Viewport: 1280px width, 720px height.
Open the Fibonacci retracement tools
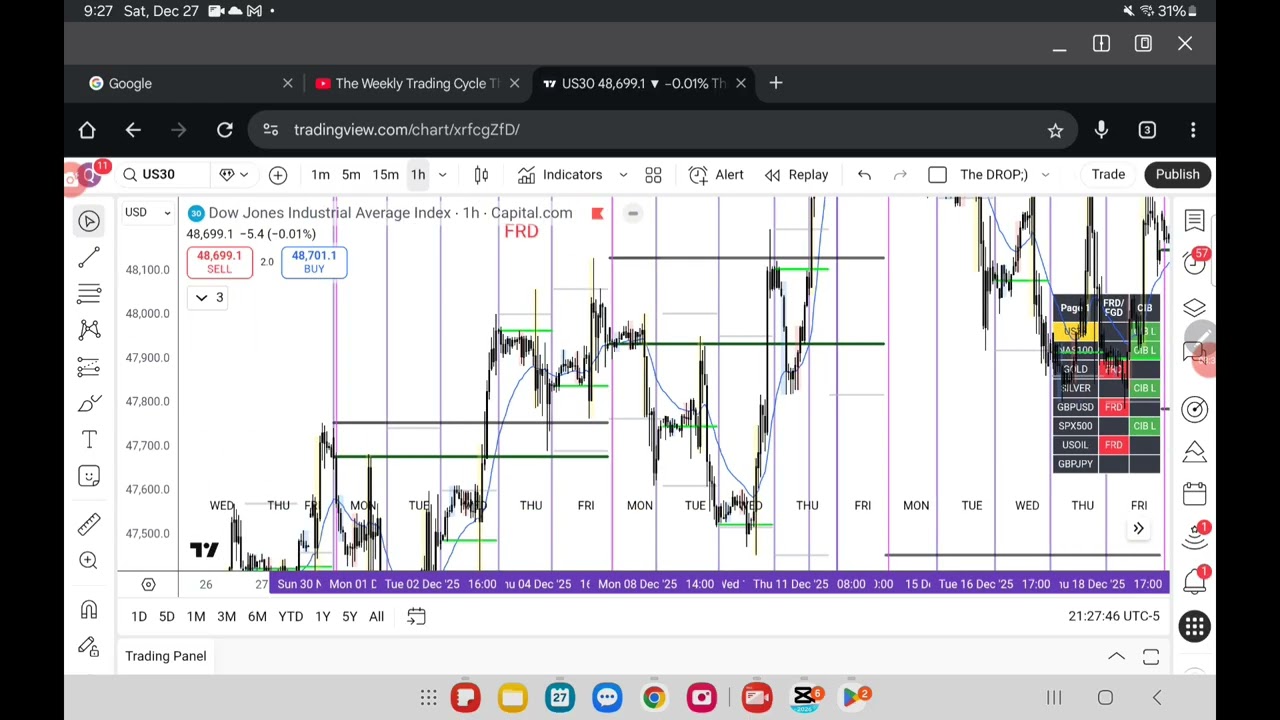(x=89, y=293)
